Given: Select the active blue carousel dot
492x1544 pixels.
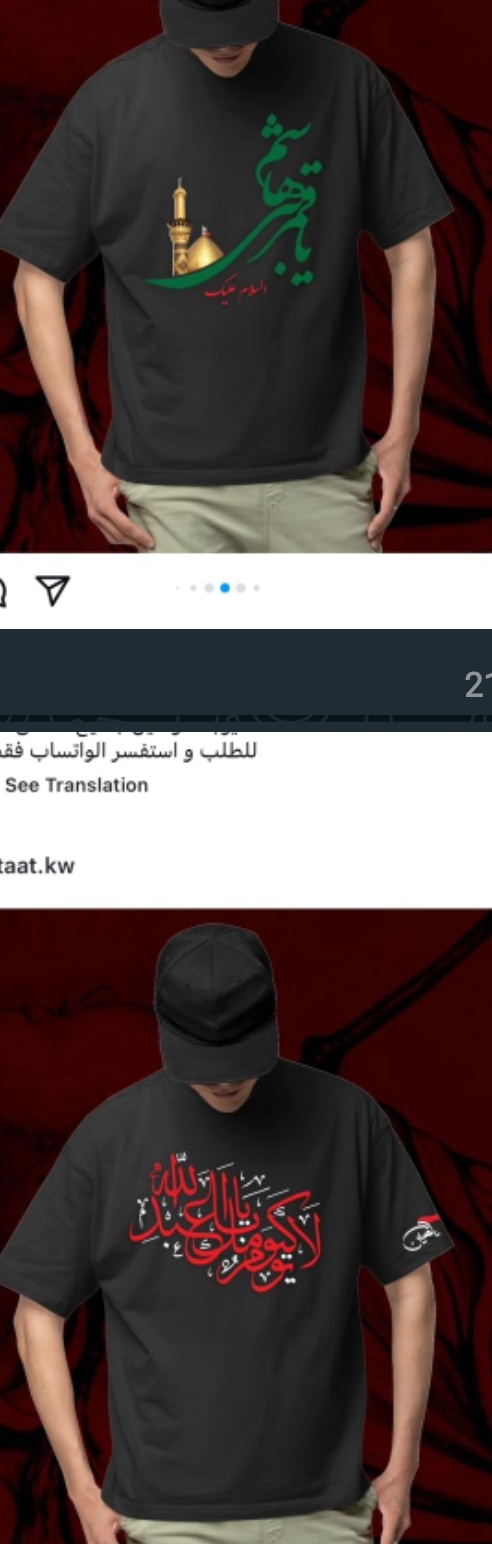Looking at the screenshot, I should [x=225, y=588].
